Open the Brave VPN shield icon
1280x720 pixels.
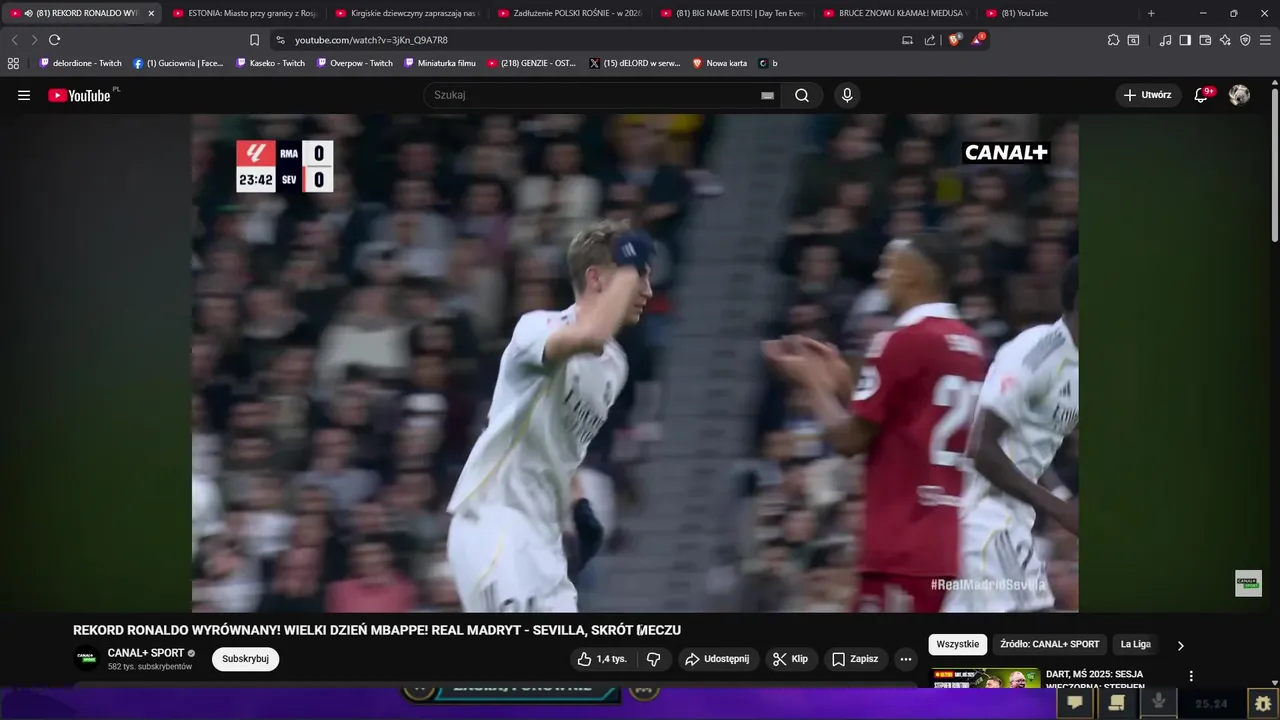pyautogui.click(x=1245, y=40)
